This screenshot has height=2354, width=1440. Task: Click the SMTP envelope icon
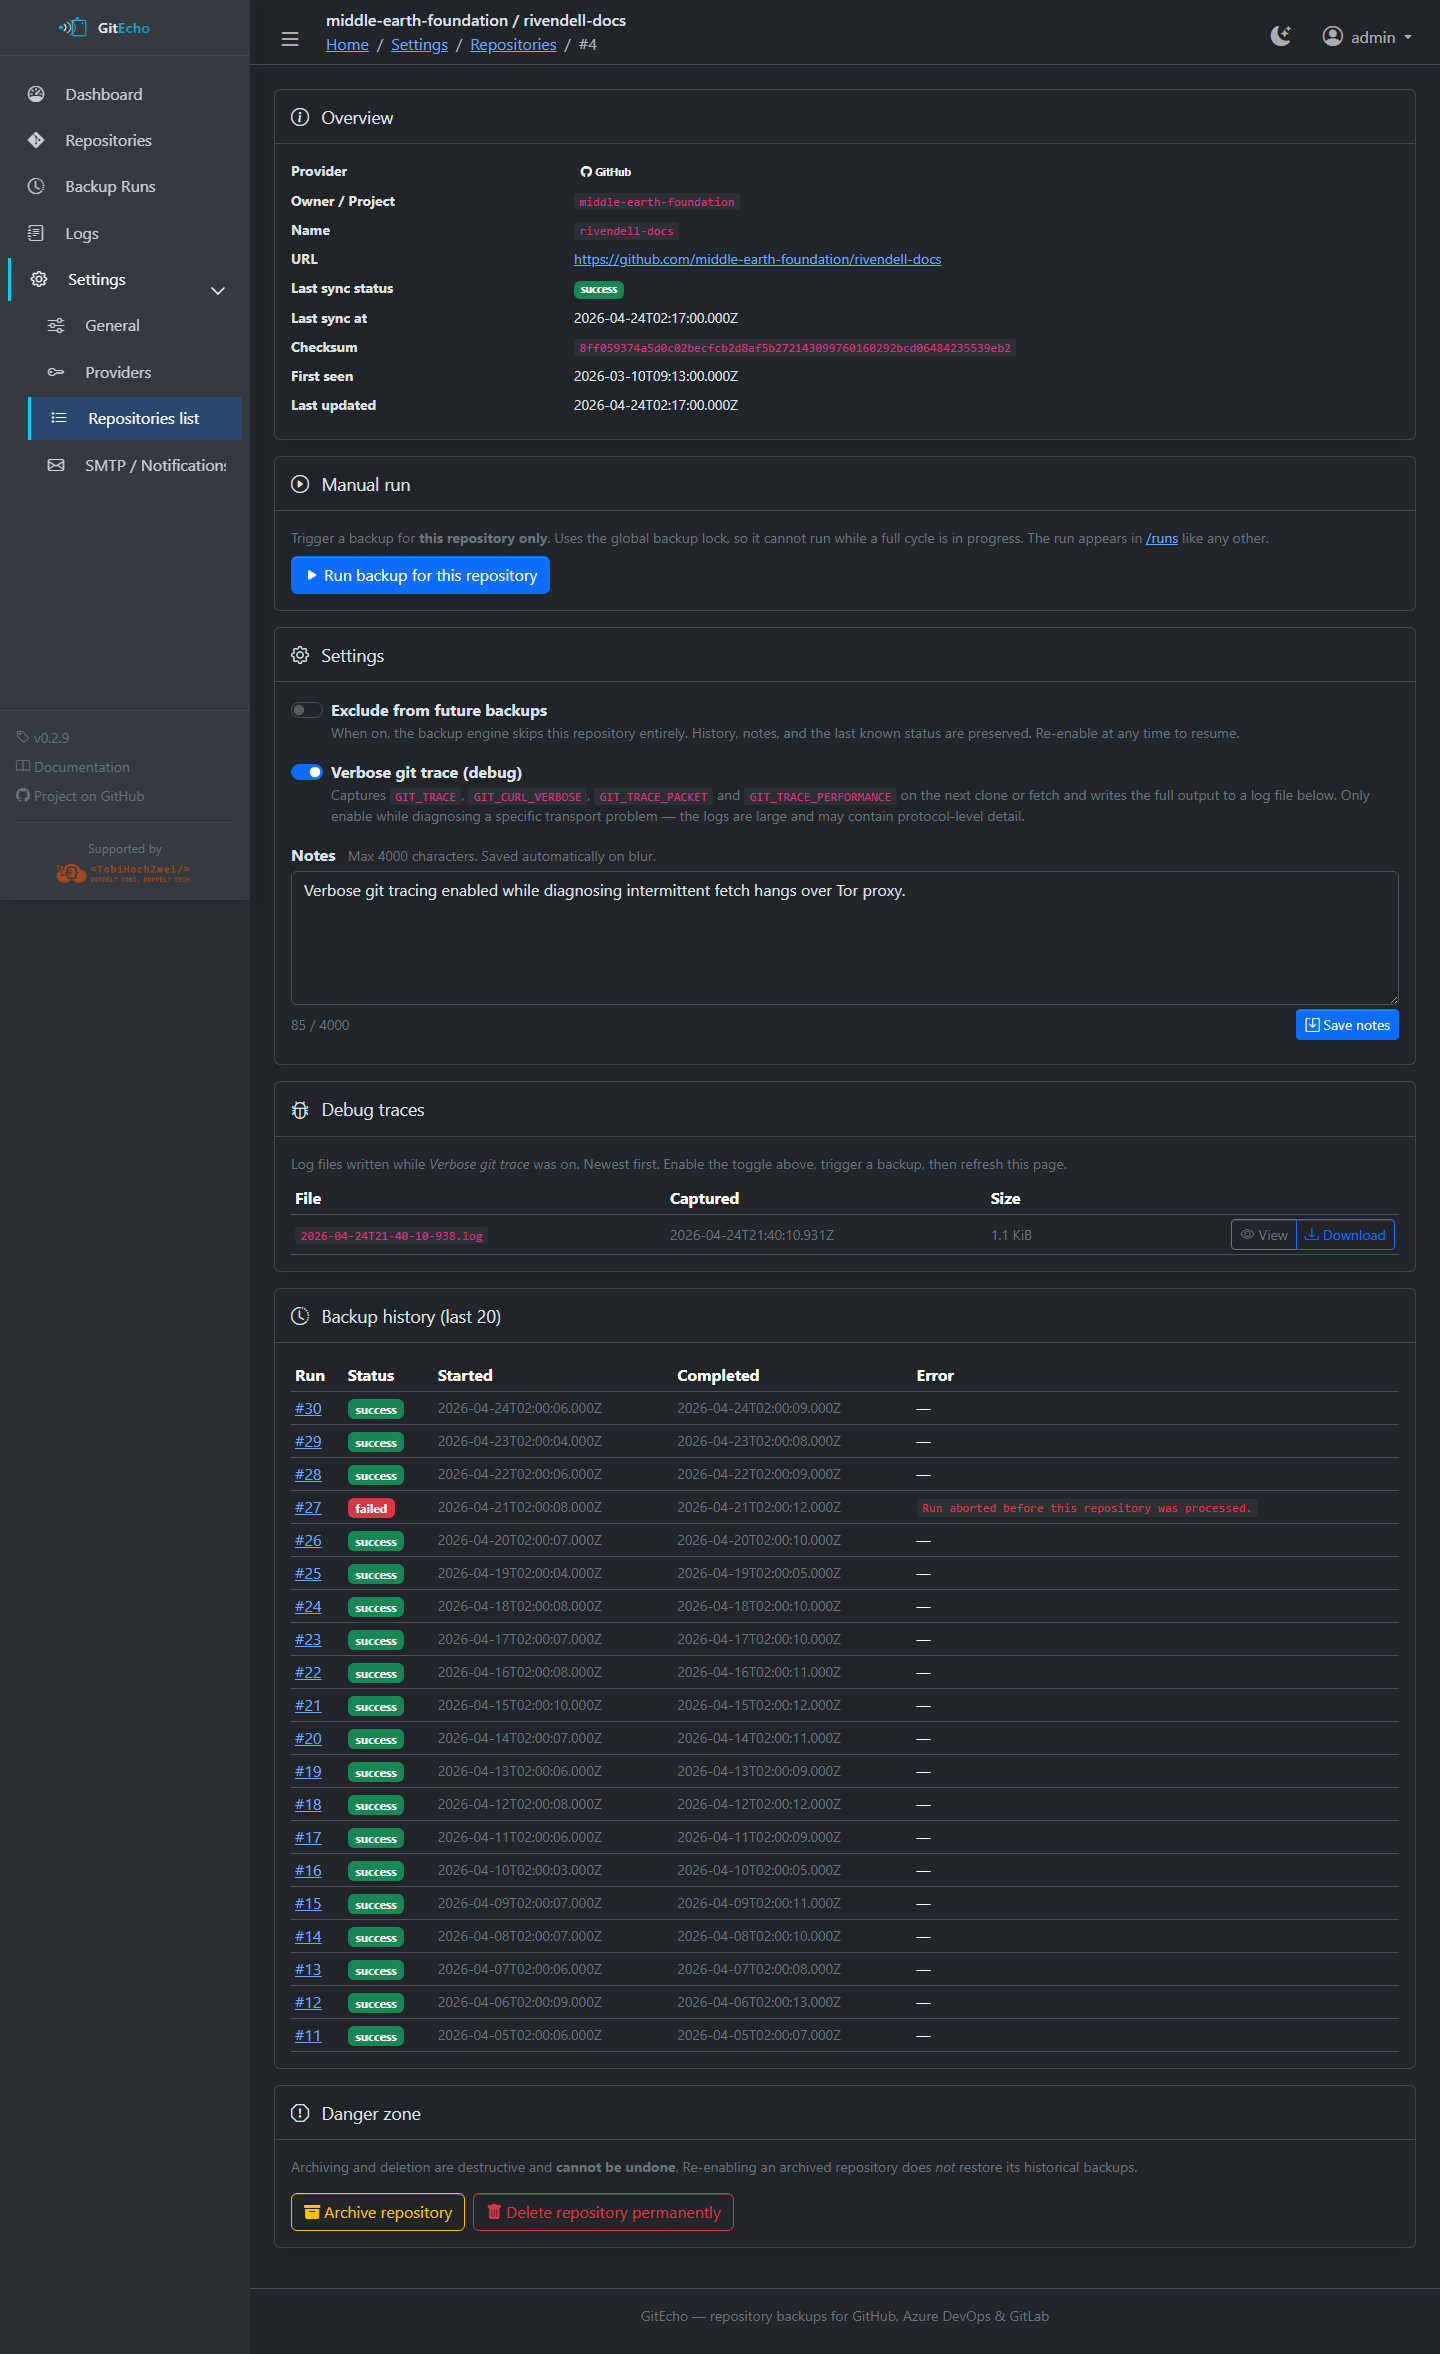click(56, 465)
